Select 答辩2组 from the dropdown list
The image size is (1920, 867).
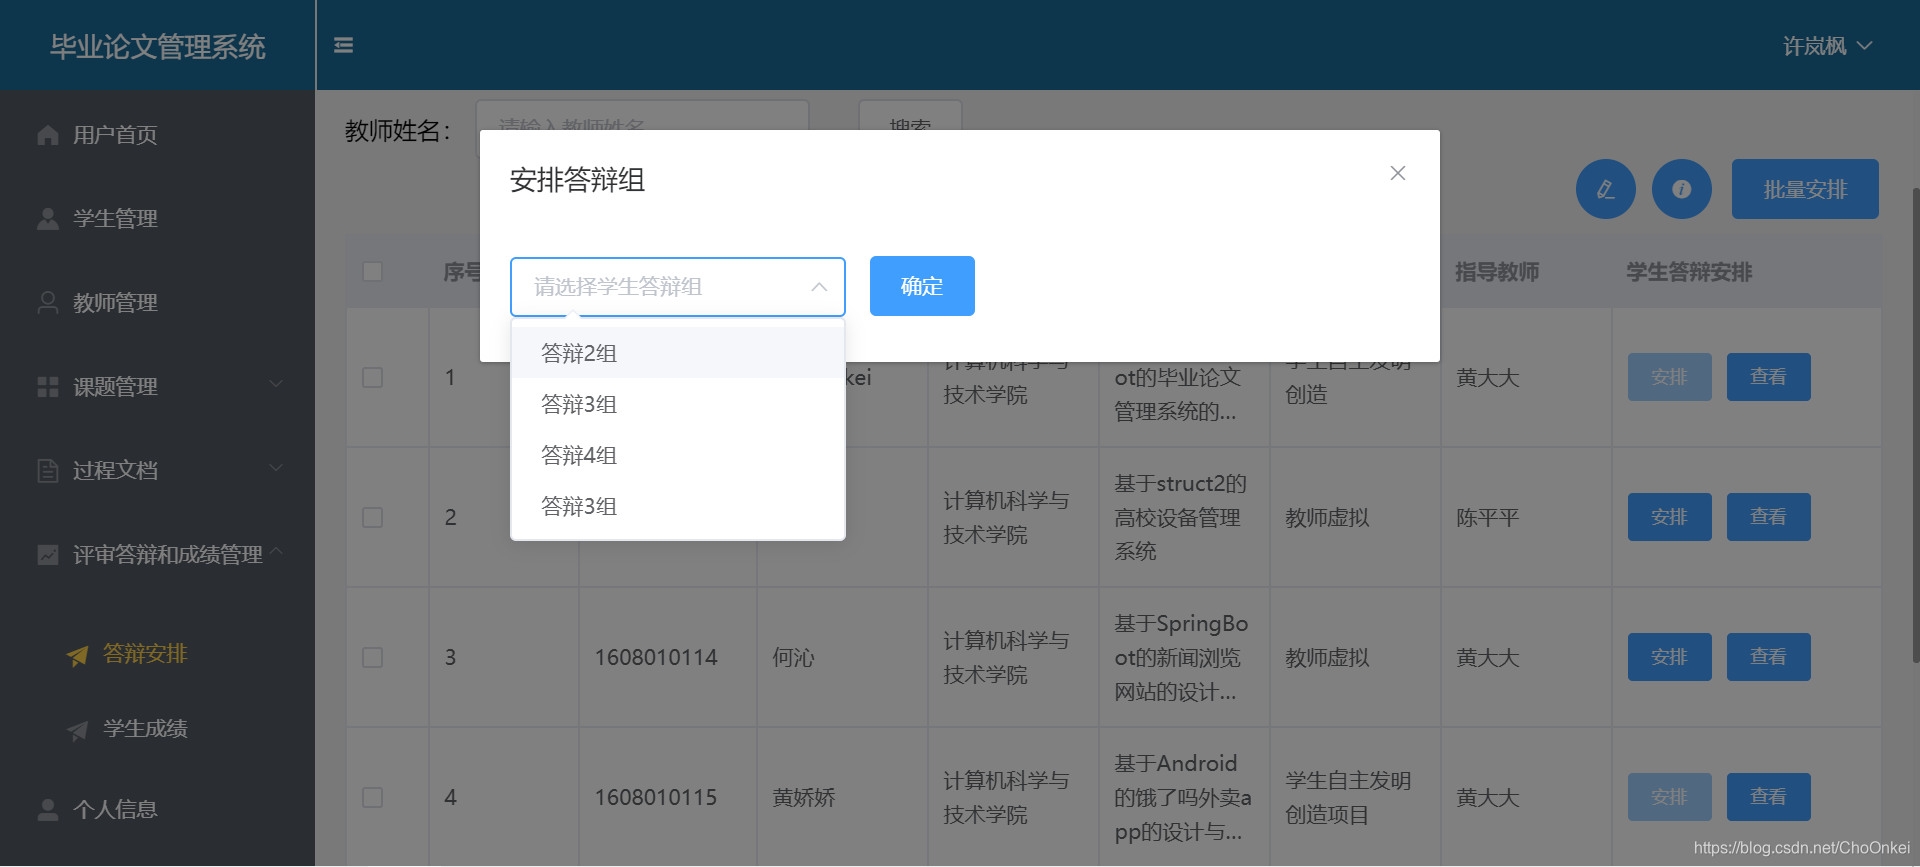coord(678,353)
